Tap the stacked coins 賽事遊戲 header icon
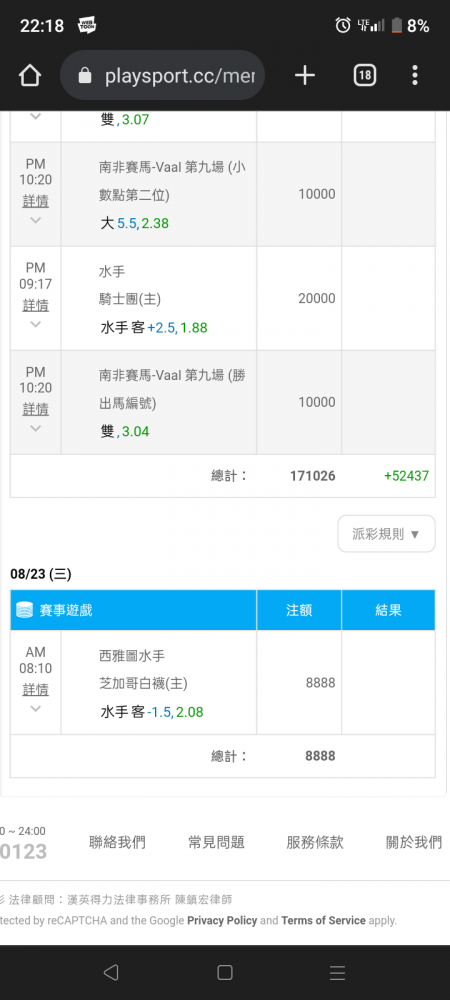This screenshot has height=1000, width=450. click(24, 610)
